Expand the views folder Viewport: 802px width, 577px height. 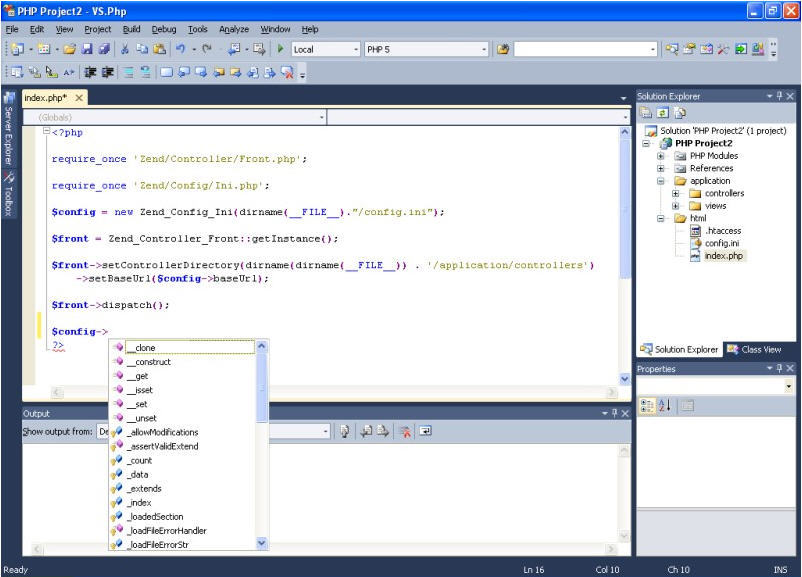click(676, 206)
